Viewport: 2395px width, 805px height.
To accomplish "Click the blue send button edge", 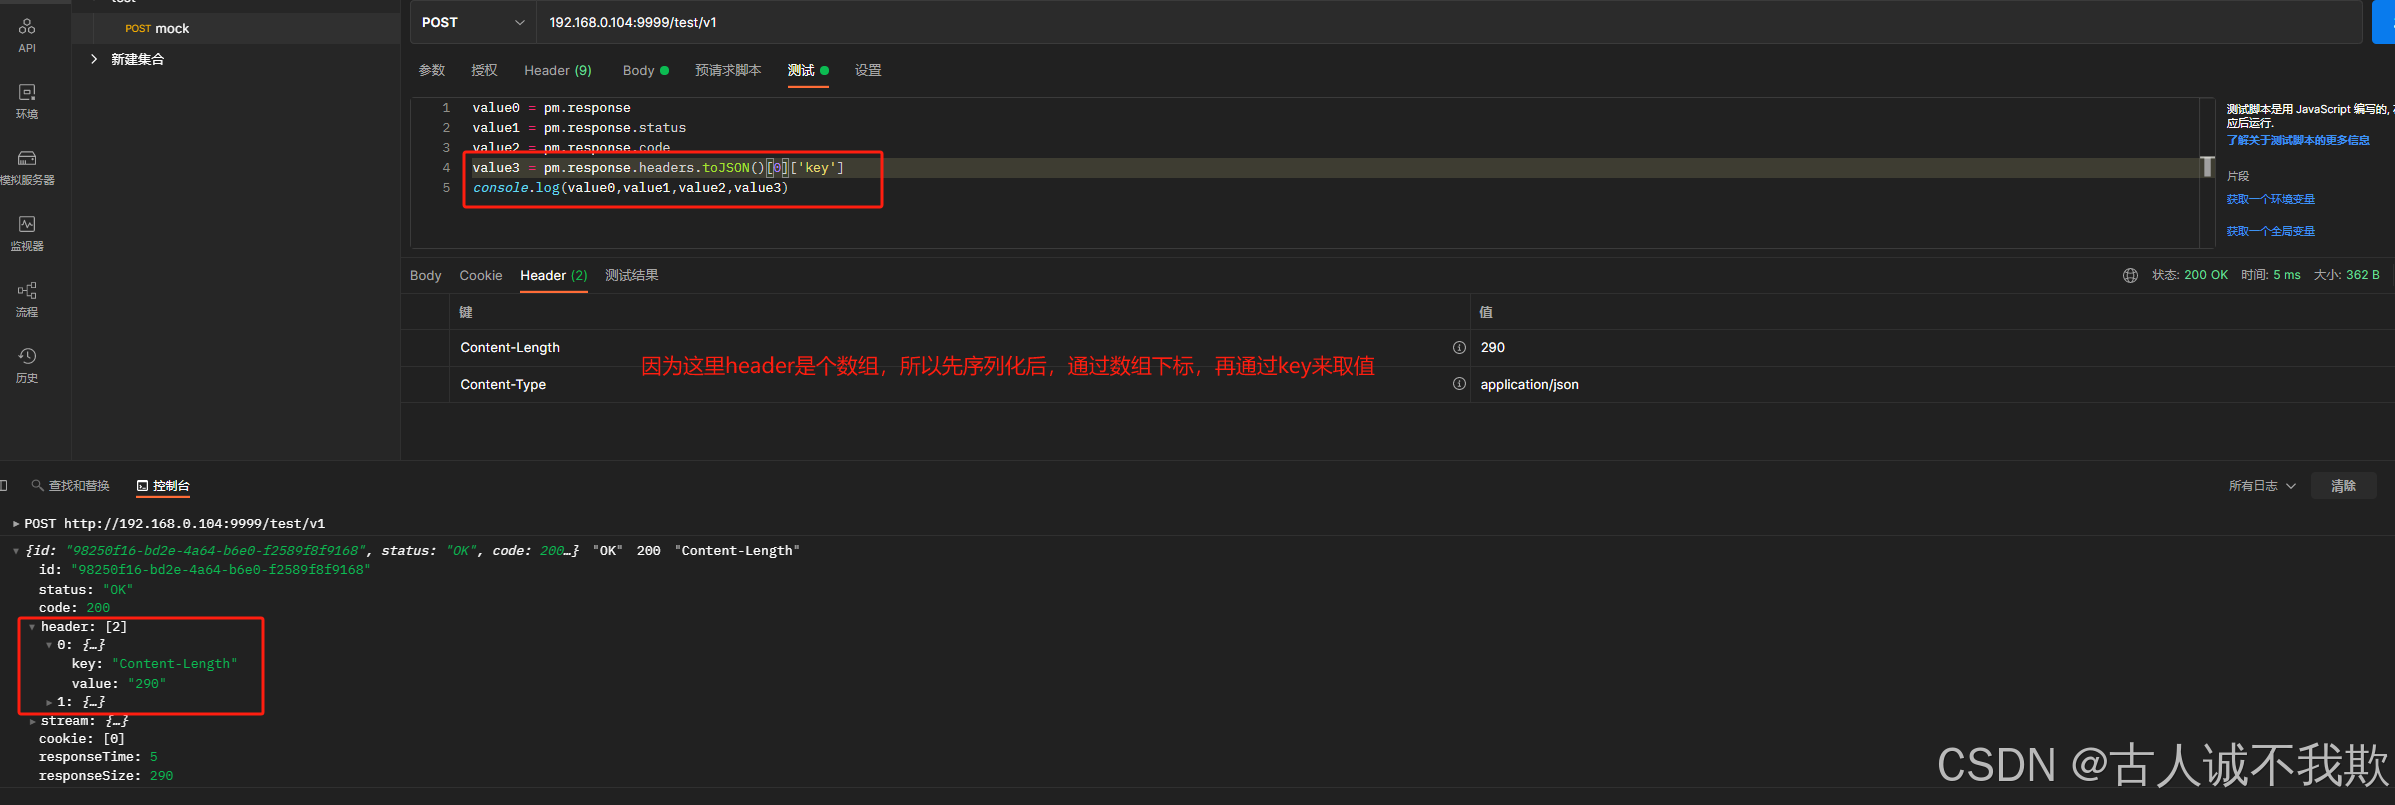I will pos(2384,22).
